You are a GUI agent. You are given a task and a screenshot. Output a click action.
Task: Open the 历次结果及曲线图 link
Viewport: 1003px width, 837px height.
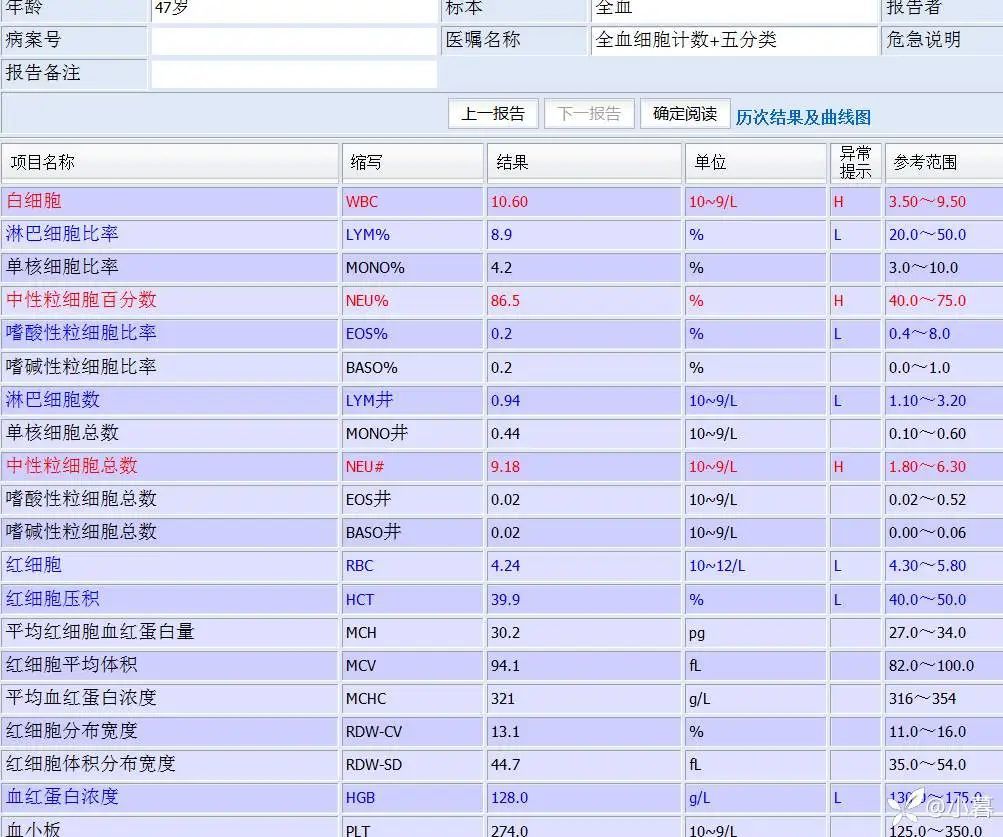click(x=803, y=117)
